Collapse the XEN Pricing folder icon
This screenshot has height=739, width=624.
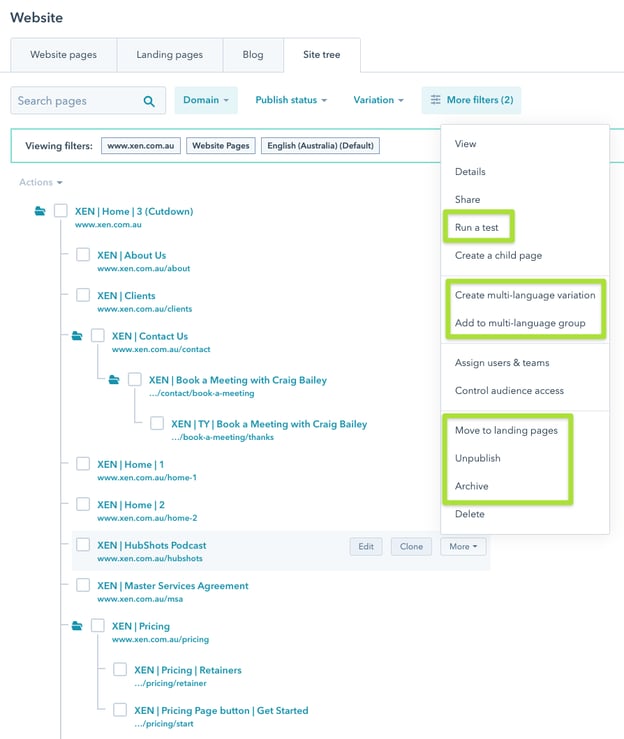pyautogui.click(x=77, y=626)
